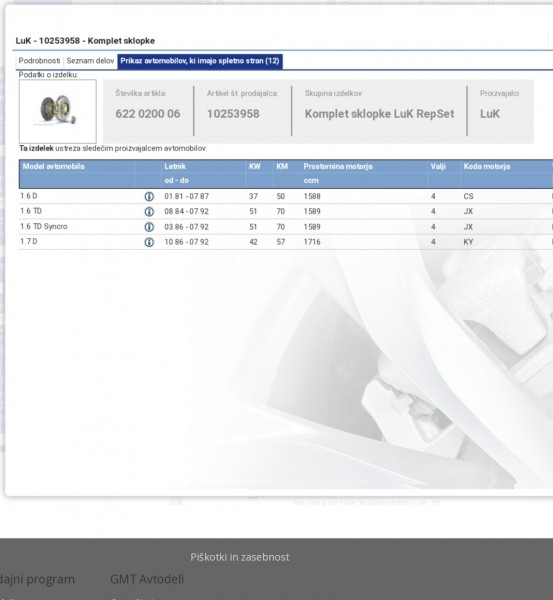
Task: Select the 1.6 D model row
Action: [x=286, y=196]
